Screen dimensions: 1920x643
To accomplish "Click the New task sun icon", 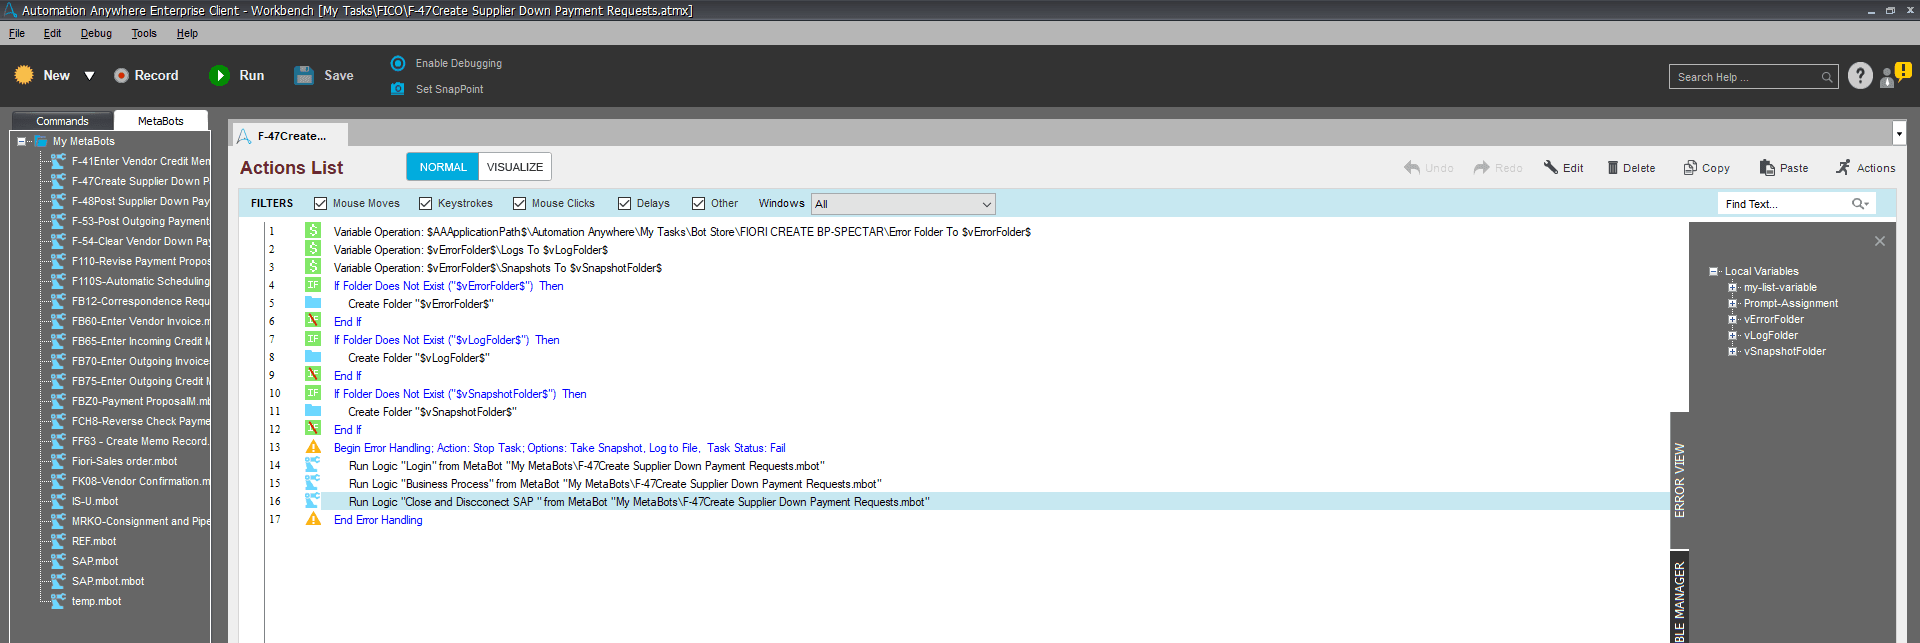I will tap(24, 75).
